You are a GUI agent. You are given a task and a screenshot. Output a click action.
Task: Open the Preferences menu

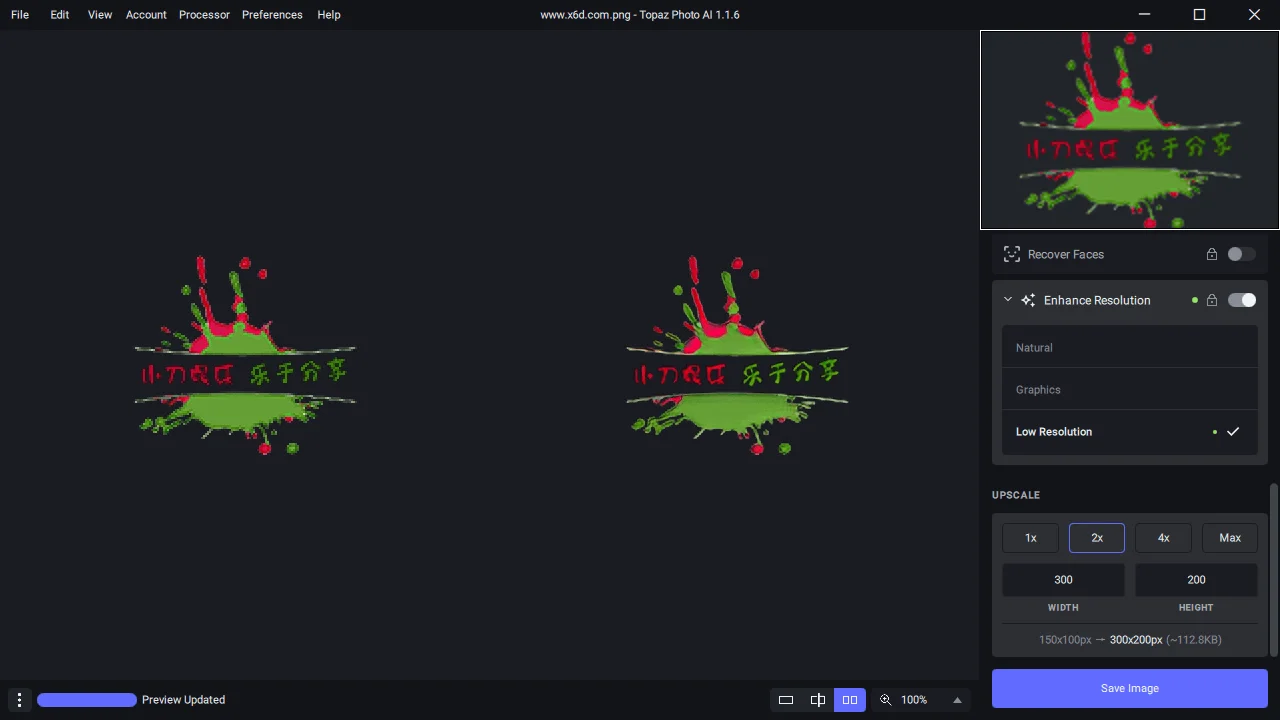pyautogui.click(x=272, y=15)
